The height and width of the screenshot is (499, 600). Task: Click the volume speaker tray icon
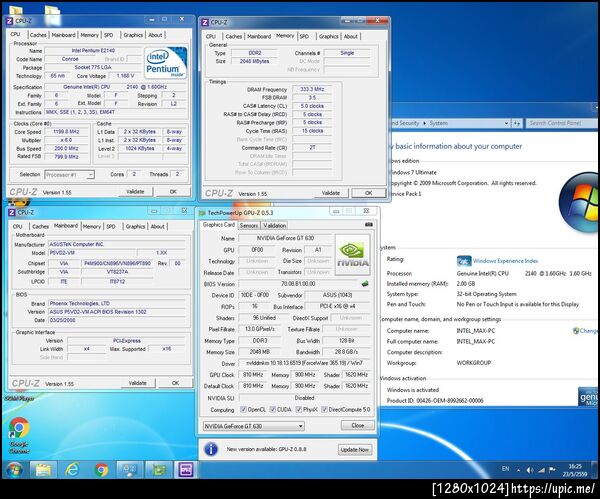[x=530, y=470]
